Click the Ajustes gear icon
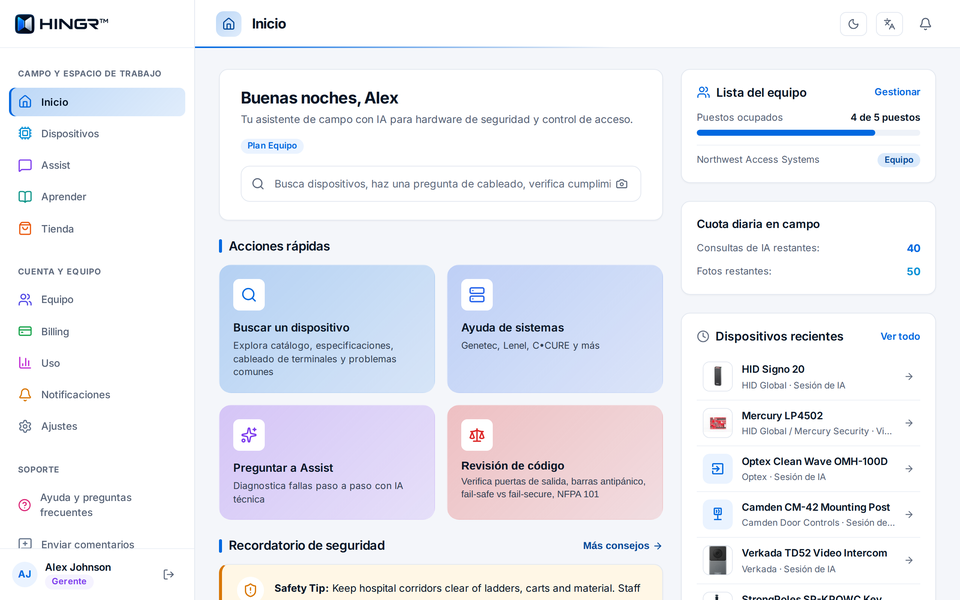The width and height of the screenshot is (960, 600). coord(25,426)
